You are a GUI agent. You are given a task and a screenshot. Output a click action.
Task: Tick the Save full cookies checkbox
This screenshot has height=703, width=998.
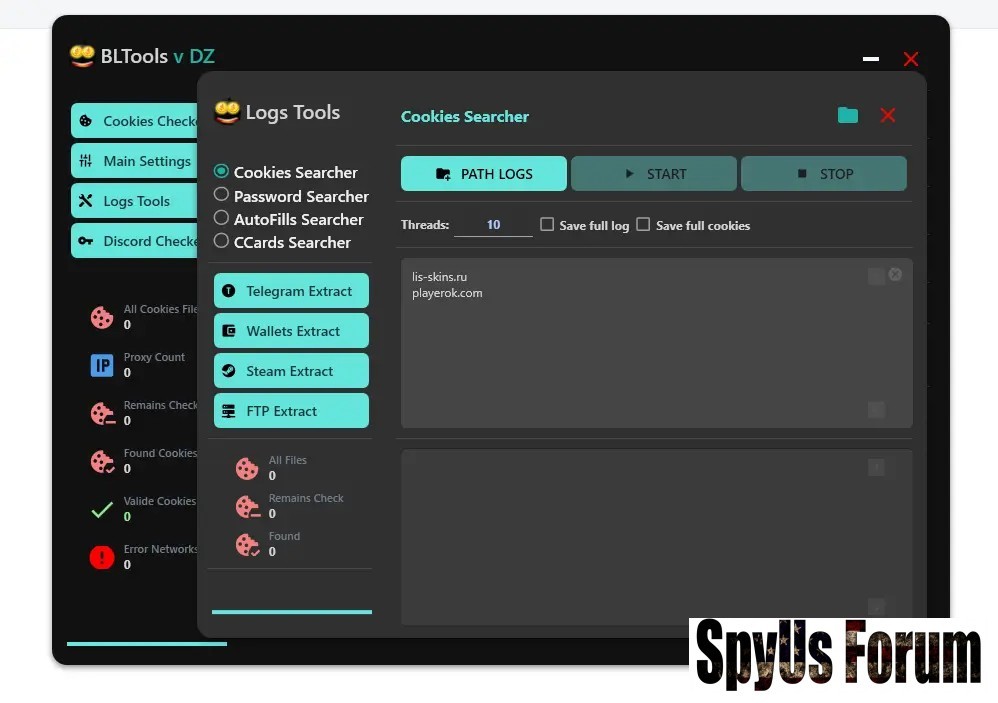(643, 225)
